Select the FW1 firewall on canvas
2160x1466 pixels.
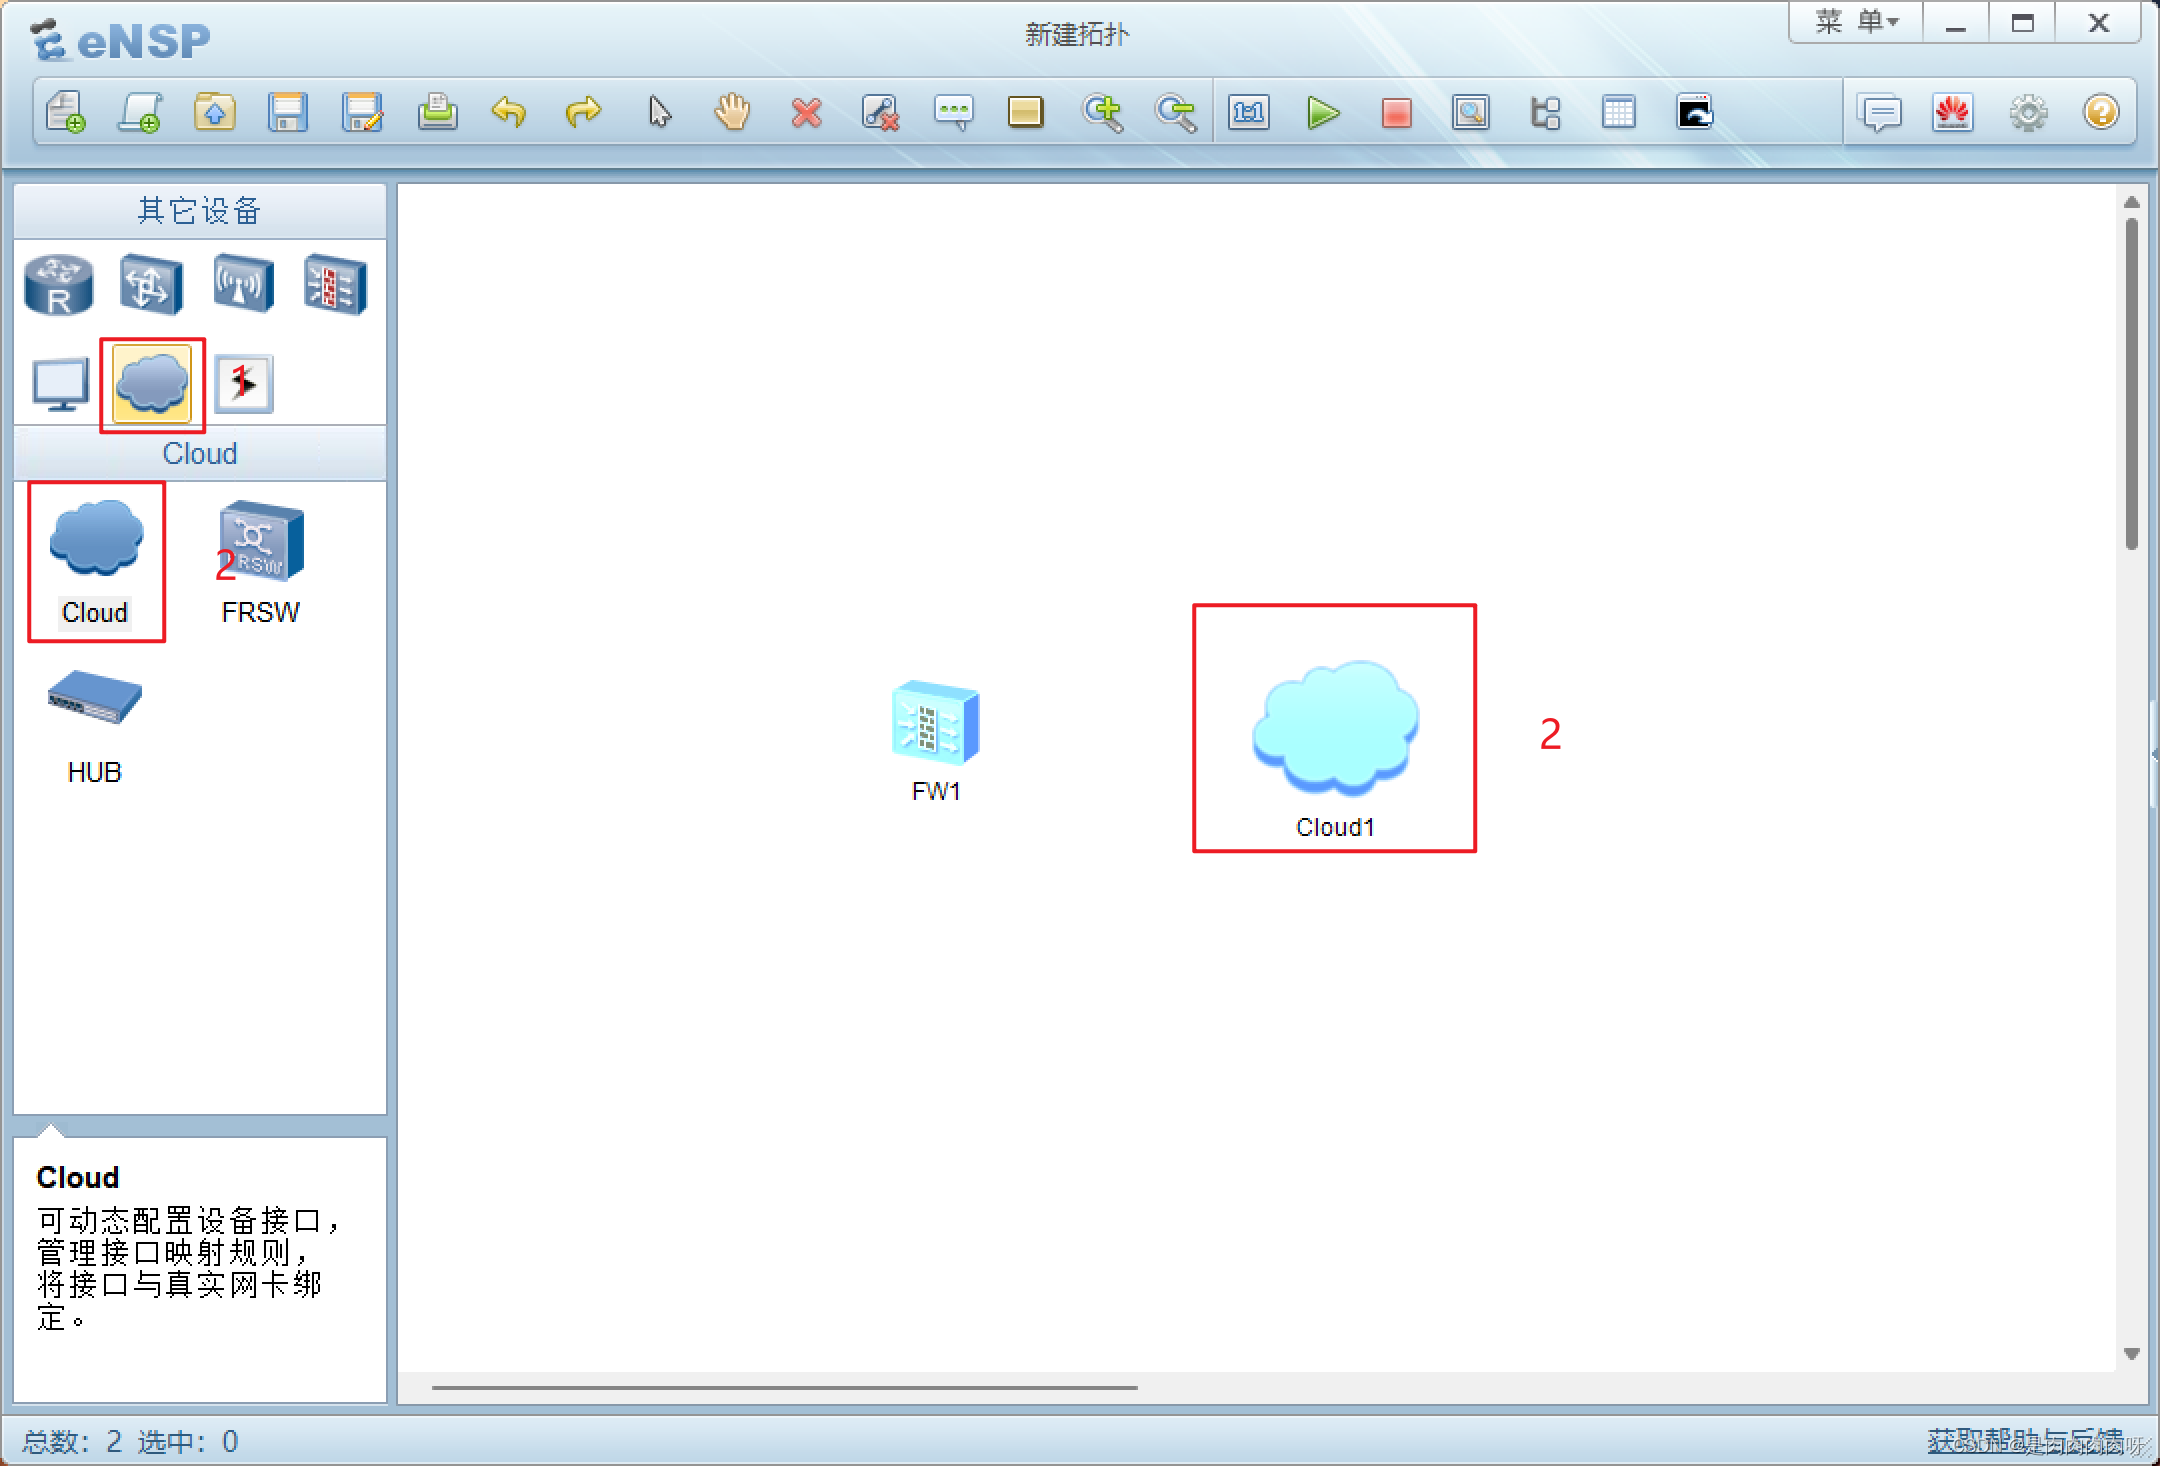click(x=935, y=725)
